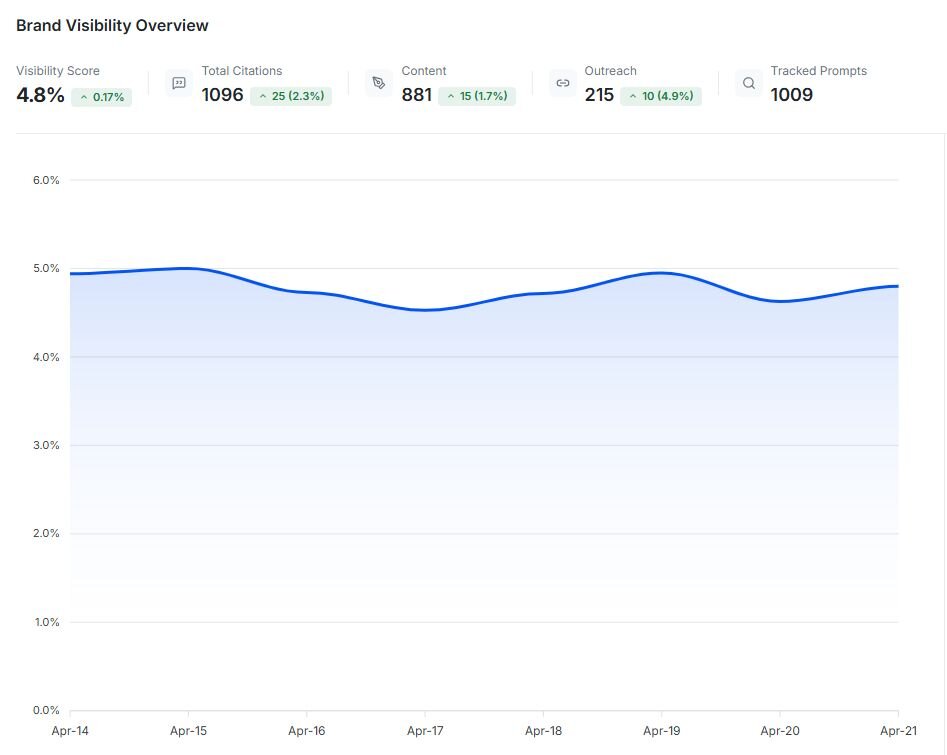Click the Apr-17 date on the x-axis
This screenshot has height=755, width=947.
point(425,731)
